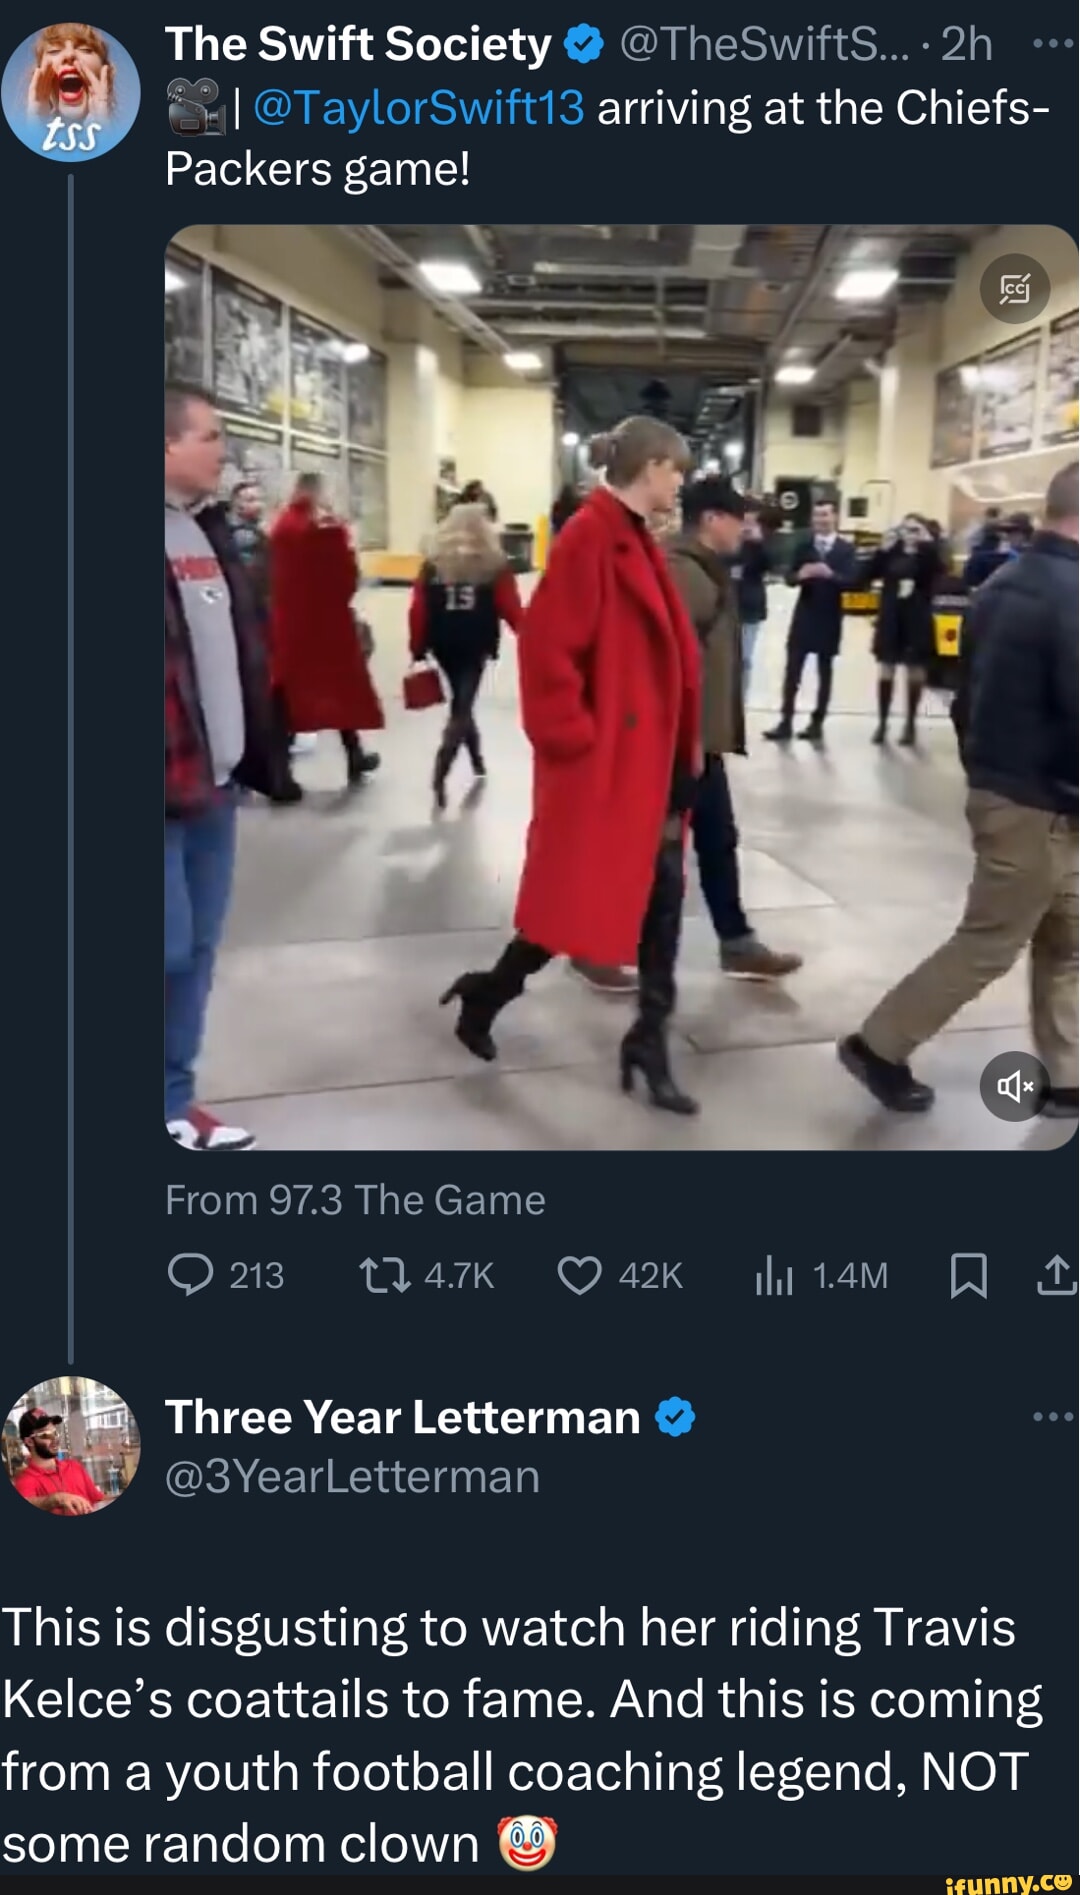Like the post with heart icon
This screenshot has height=1895, width=1080.
pos(580,1275)
